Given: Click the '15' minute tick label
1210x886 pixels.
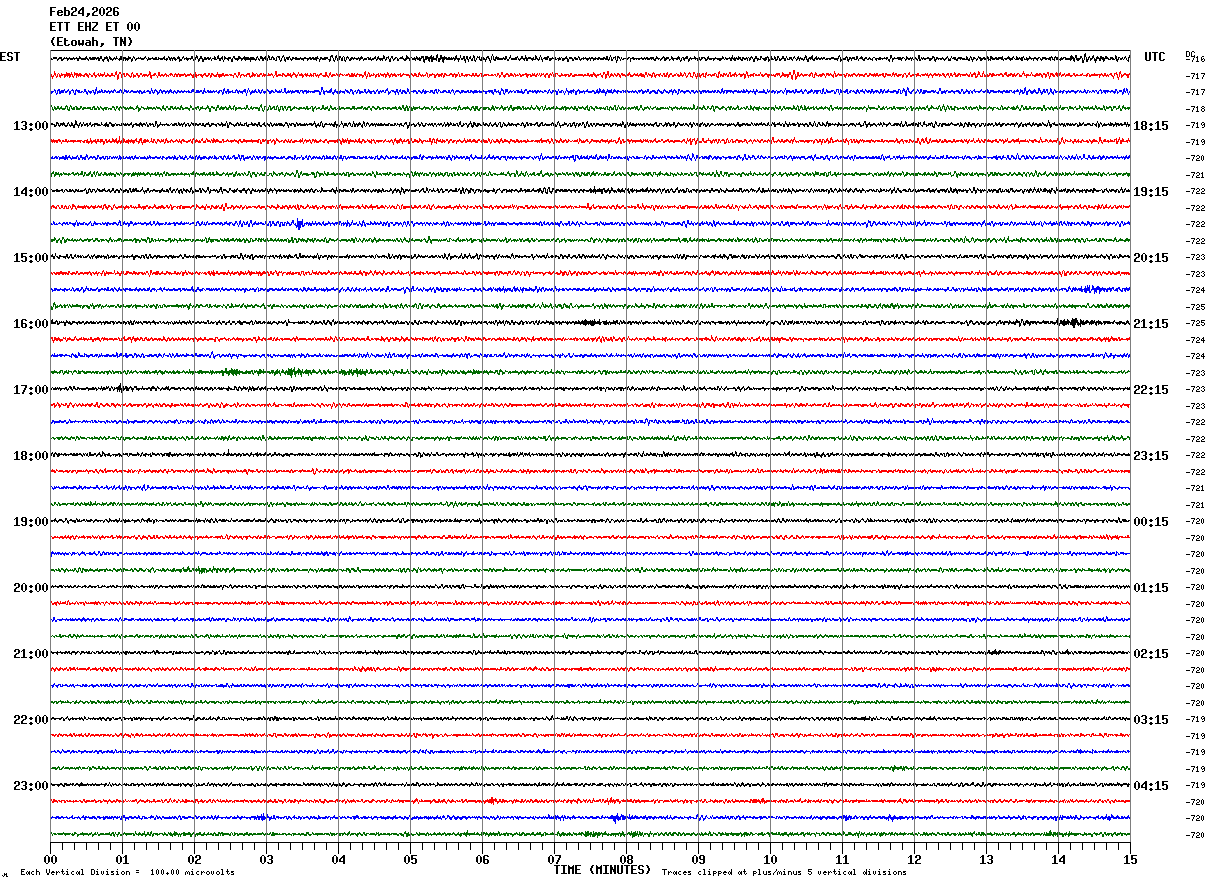Looking at the screenshot, I should pyautogui.click(x=1130, y=859).
